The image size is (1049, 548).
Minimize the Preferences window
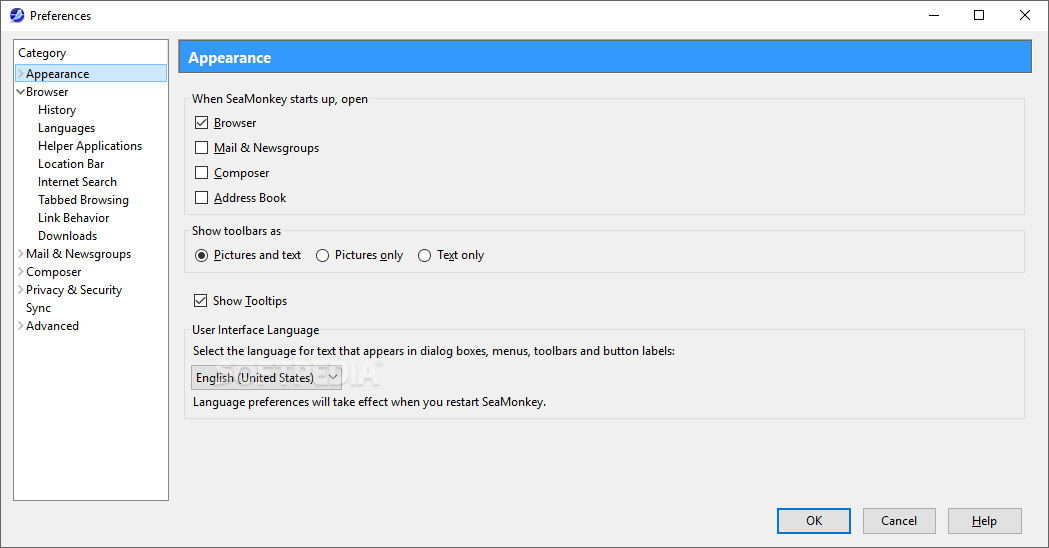(x=934, y=15)
